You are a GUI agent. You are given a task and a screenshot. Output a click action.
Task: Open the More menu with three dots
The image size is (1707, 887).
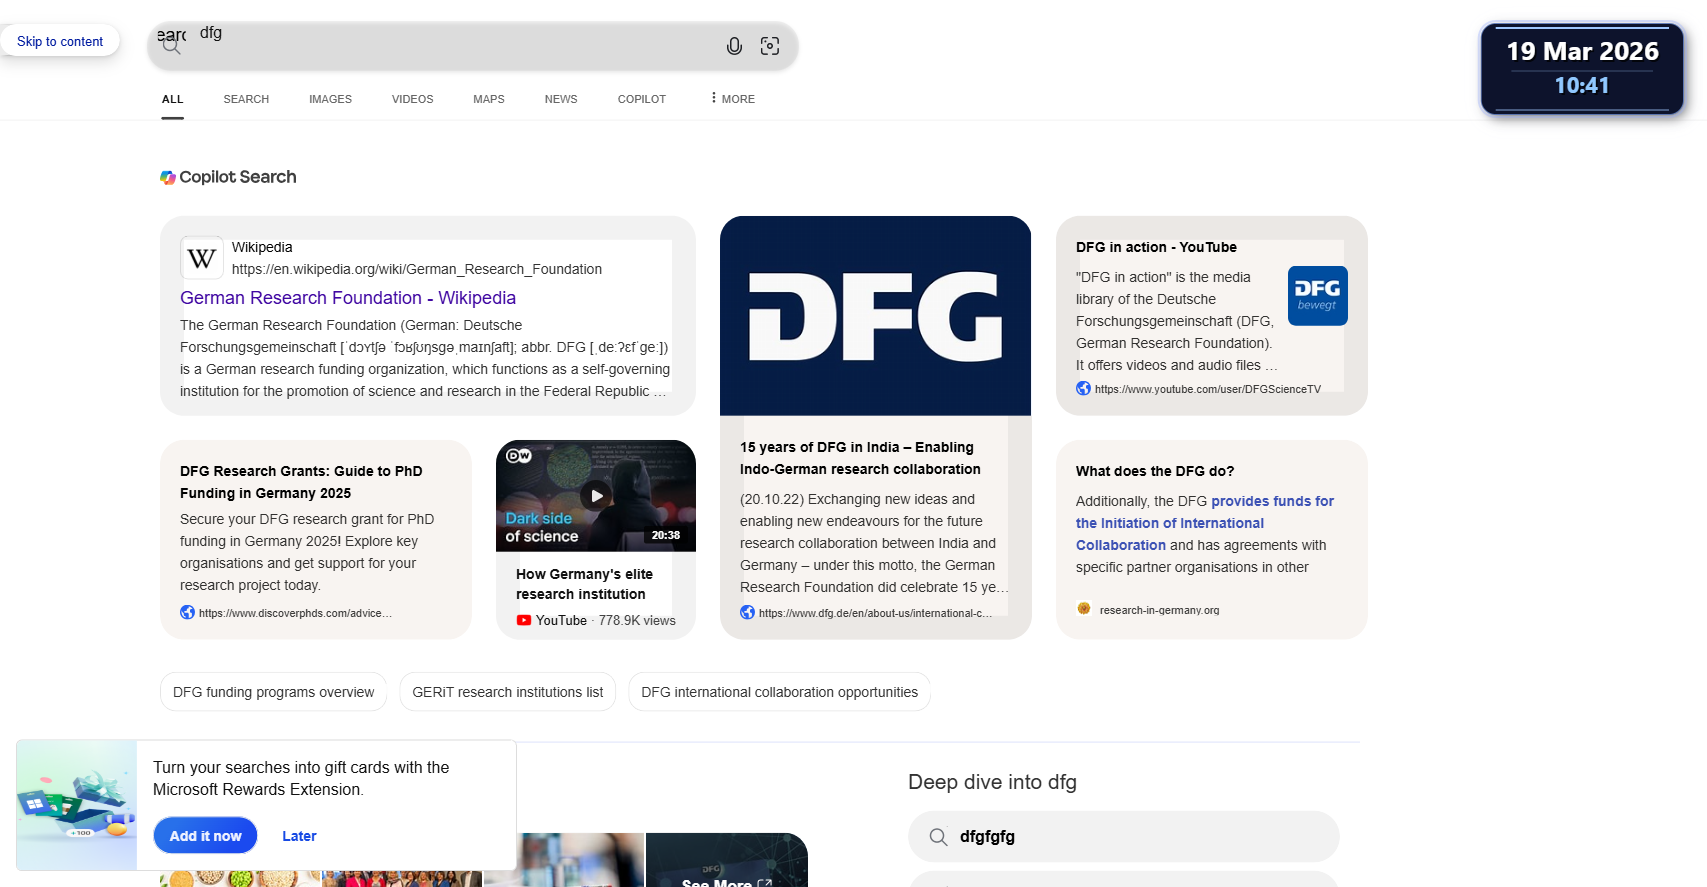[x=733, y=99]
